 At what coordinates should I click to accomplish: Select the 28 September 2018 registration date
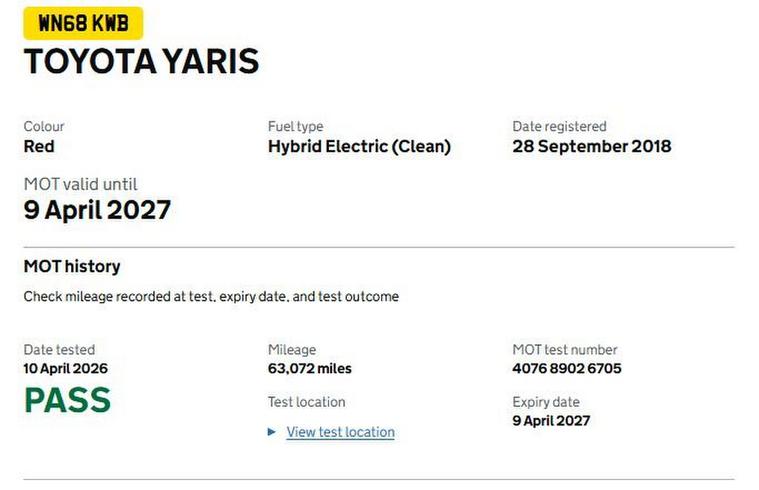[591, 146]
